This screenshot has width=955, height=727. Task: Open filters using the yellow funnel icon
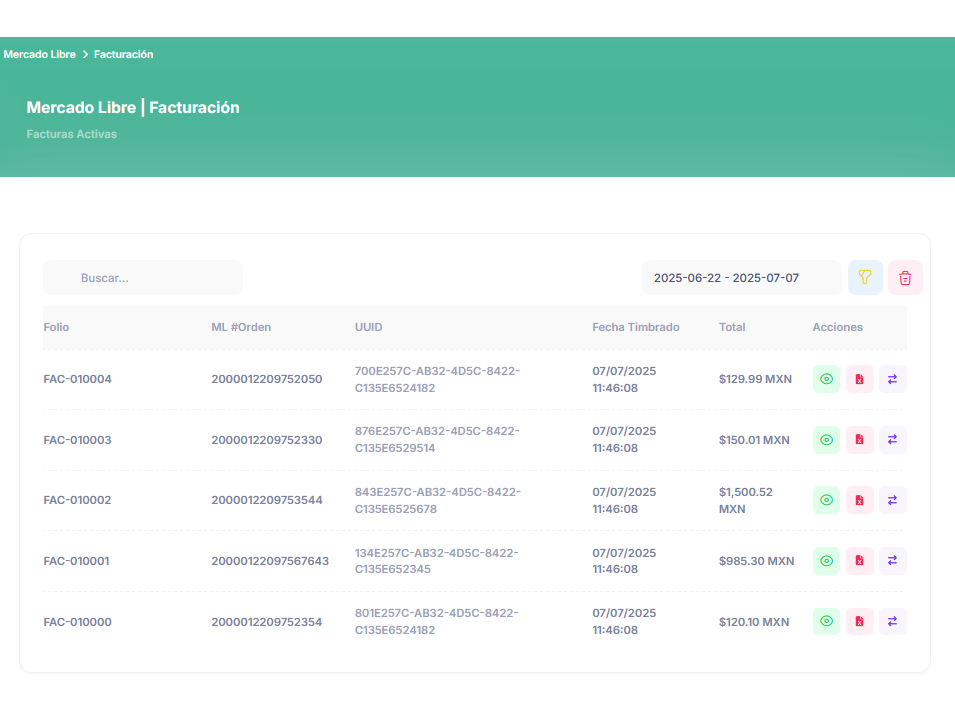pyautogui.click(x=865, y=277)
